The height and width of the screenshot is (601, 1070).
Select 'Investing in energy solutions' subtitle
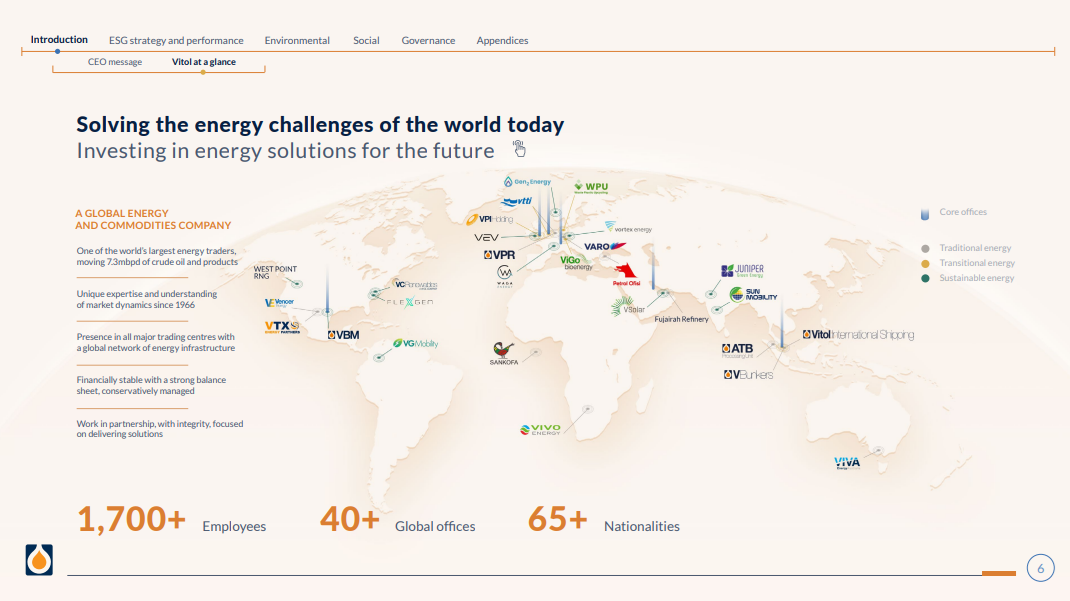285,151
